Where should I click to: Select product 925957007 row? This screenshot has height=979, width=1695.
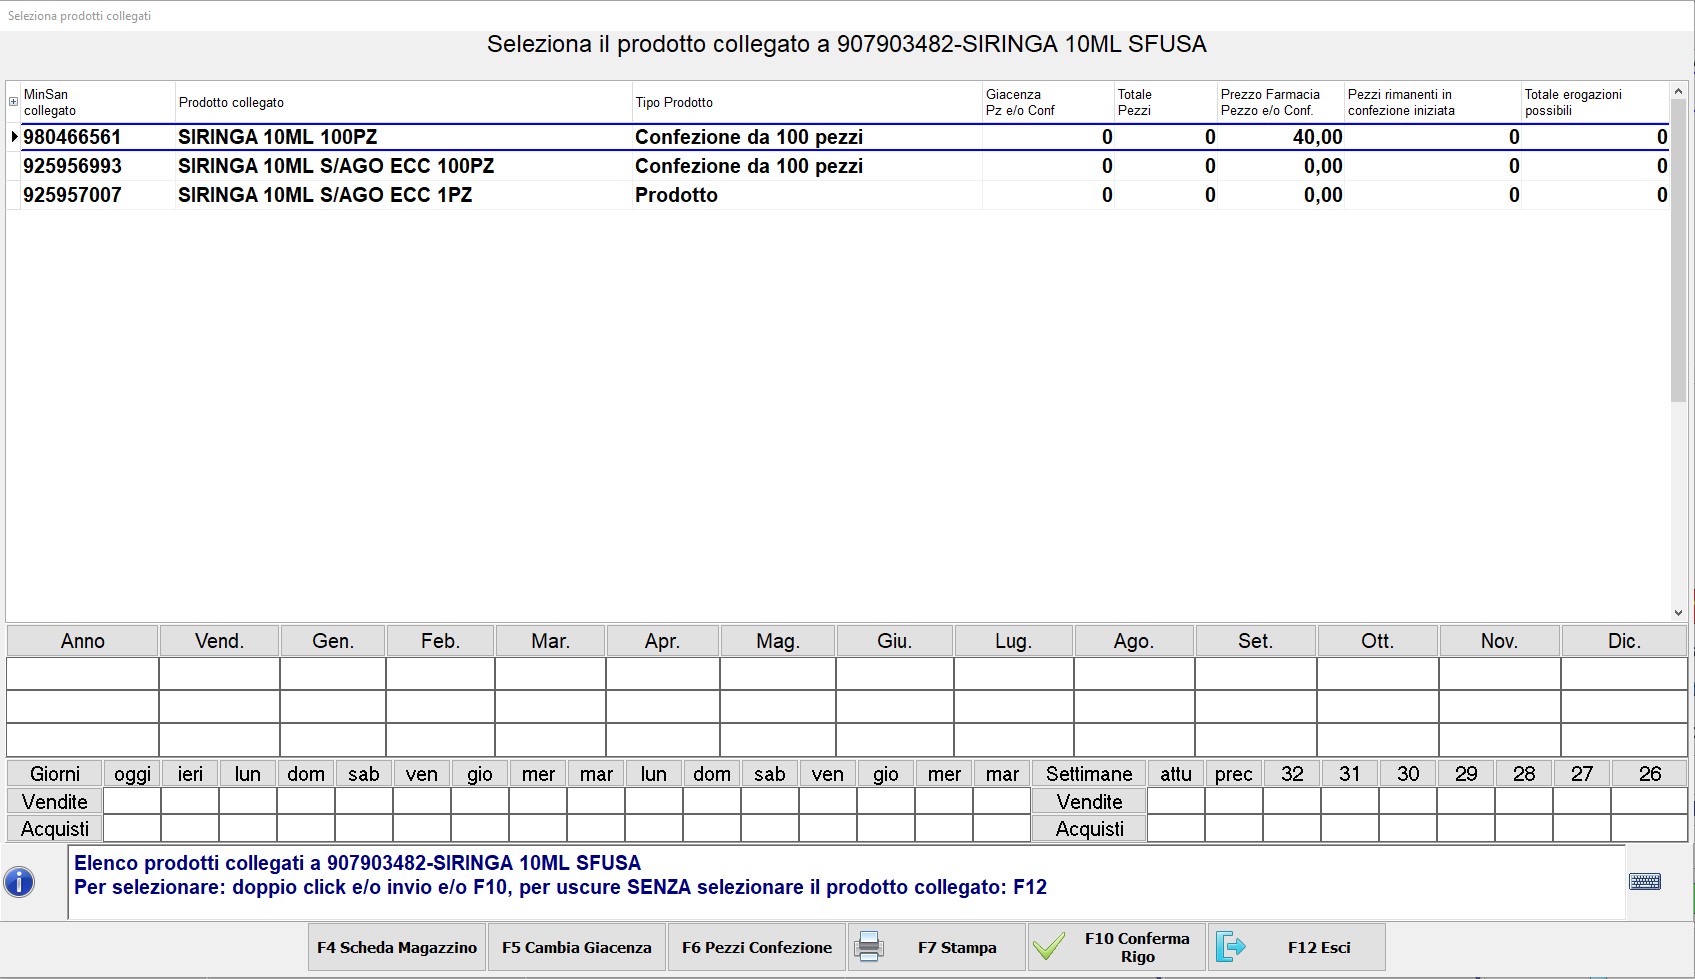coord(72,195)
